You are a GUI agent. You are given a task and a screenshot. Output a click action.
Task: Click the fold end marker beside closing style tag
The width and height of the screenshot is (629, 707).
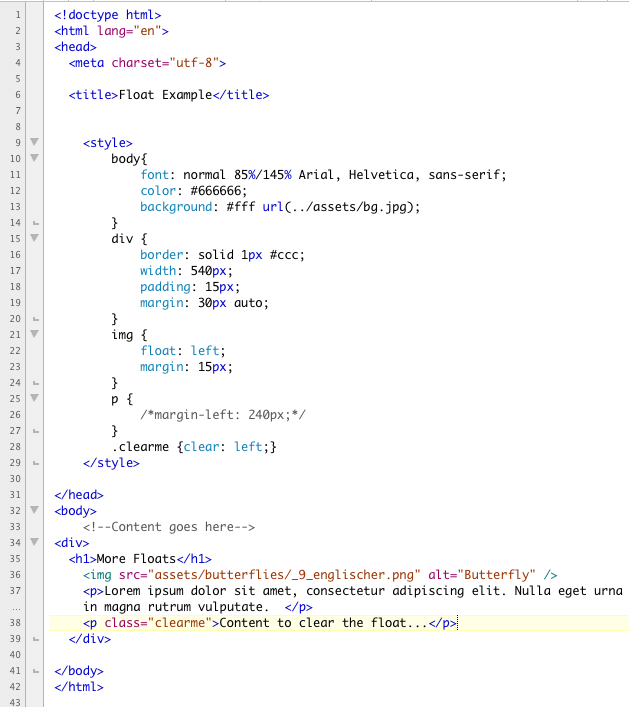click(35, 463)
